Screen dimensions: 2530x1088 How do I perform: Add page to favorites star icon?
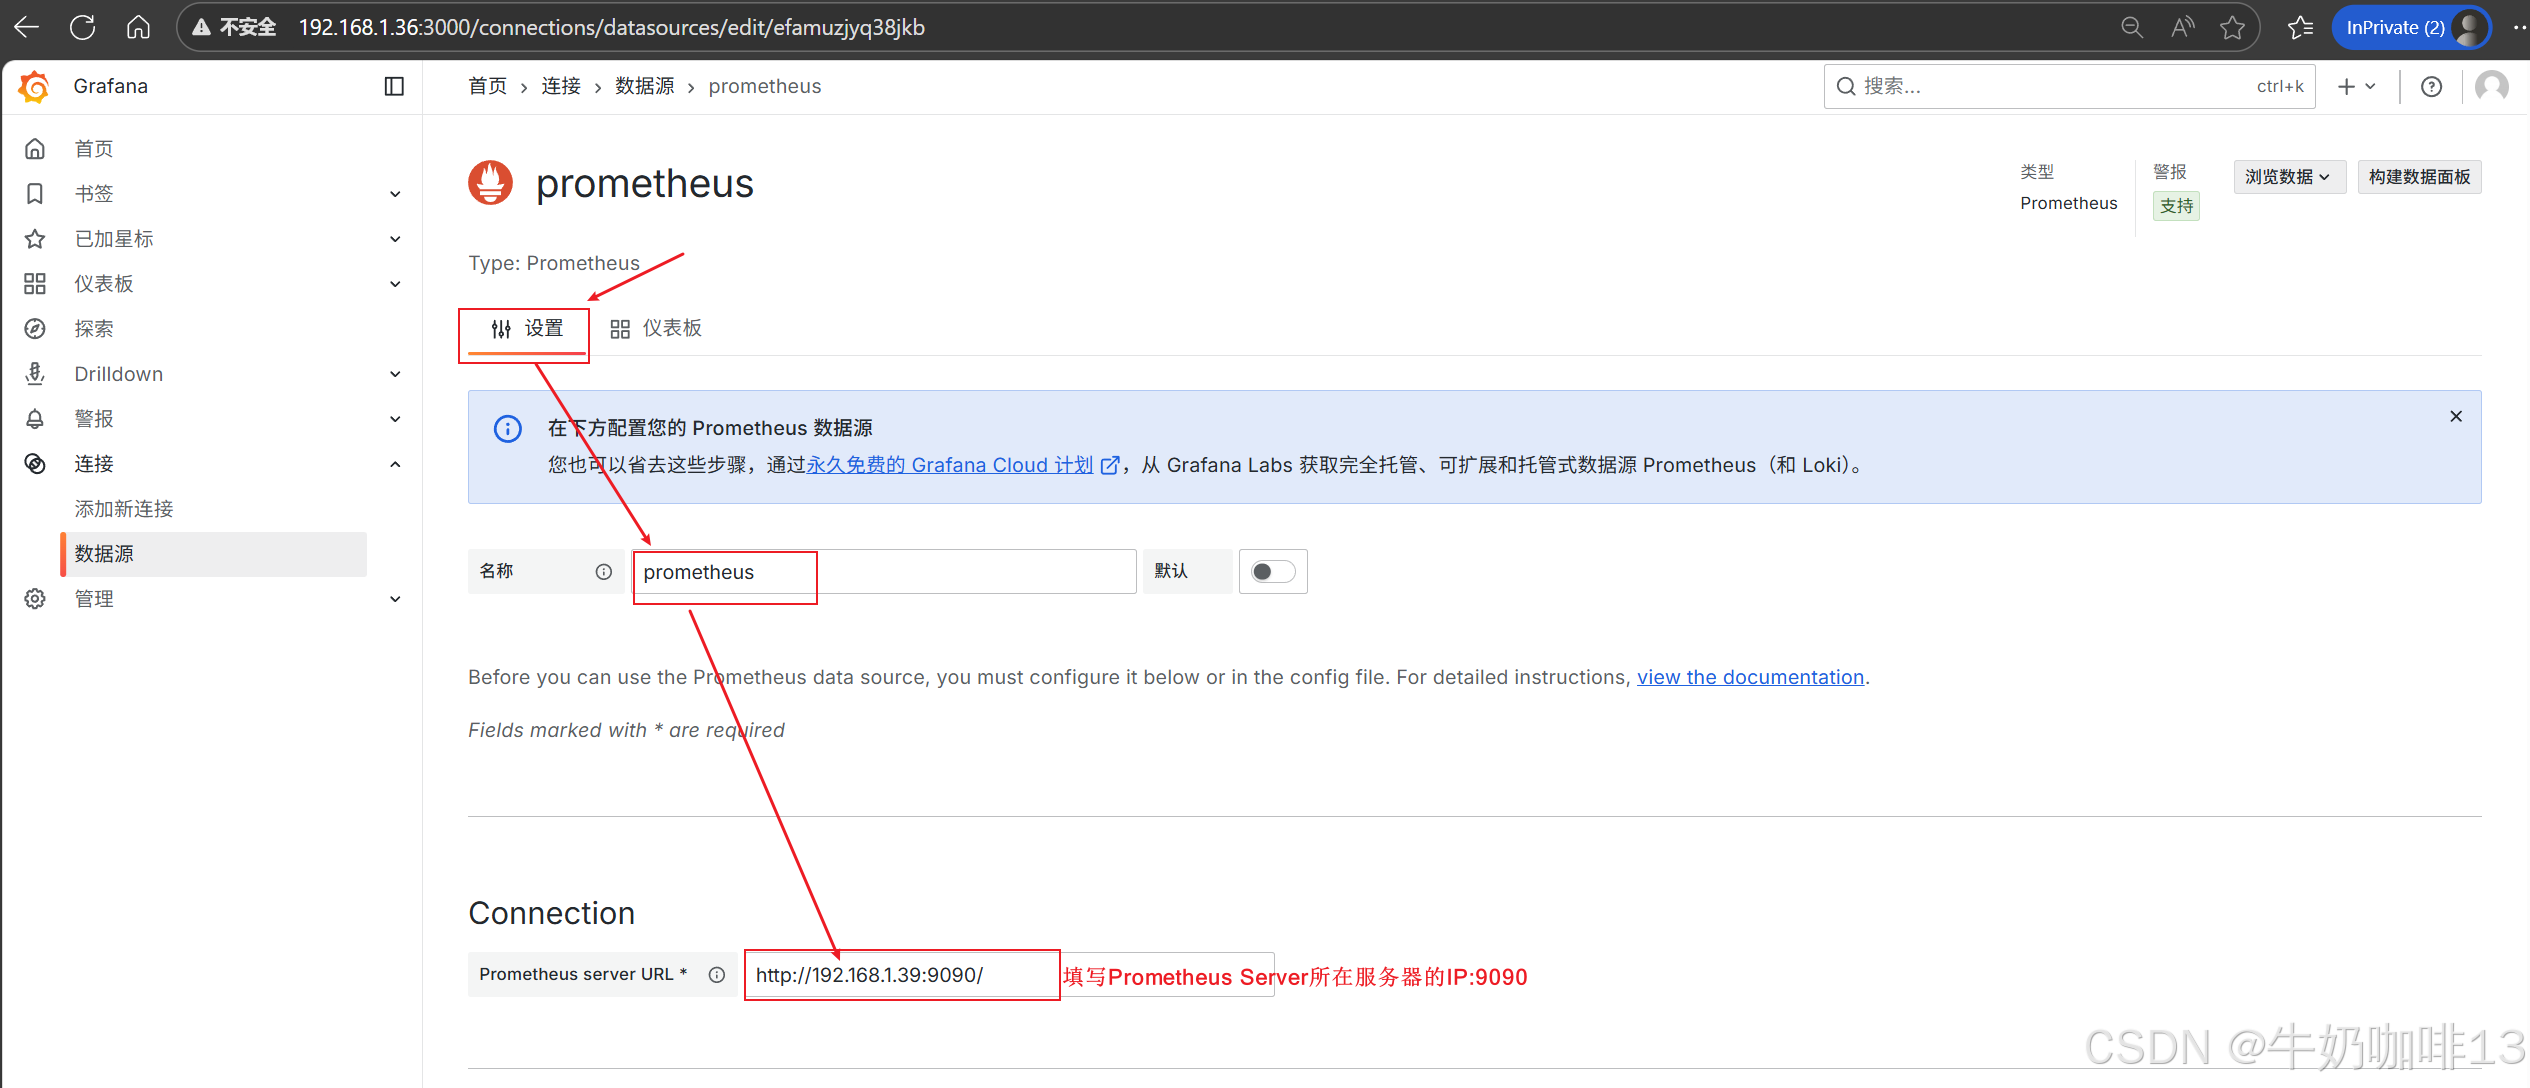point(2232,27)
